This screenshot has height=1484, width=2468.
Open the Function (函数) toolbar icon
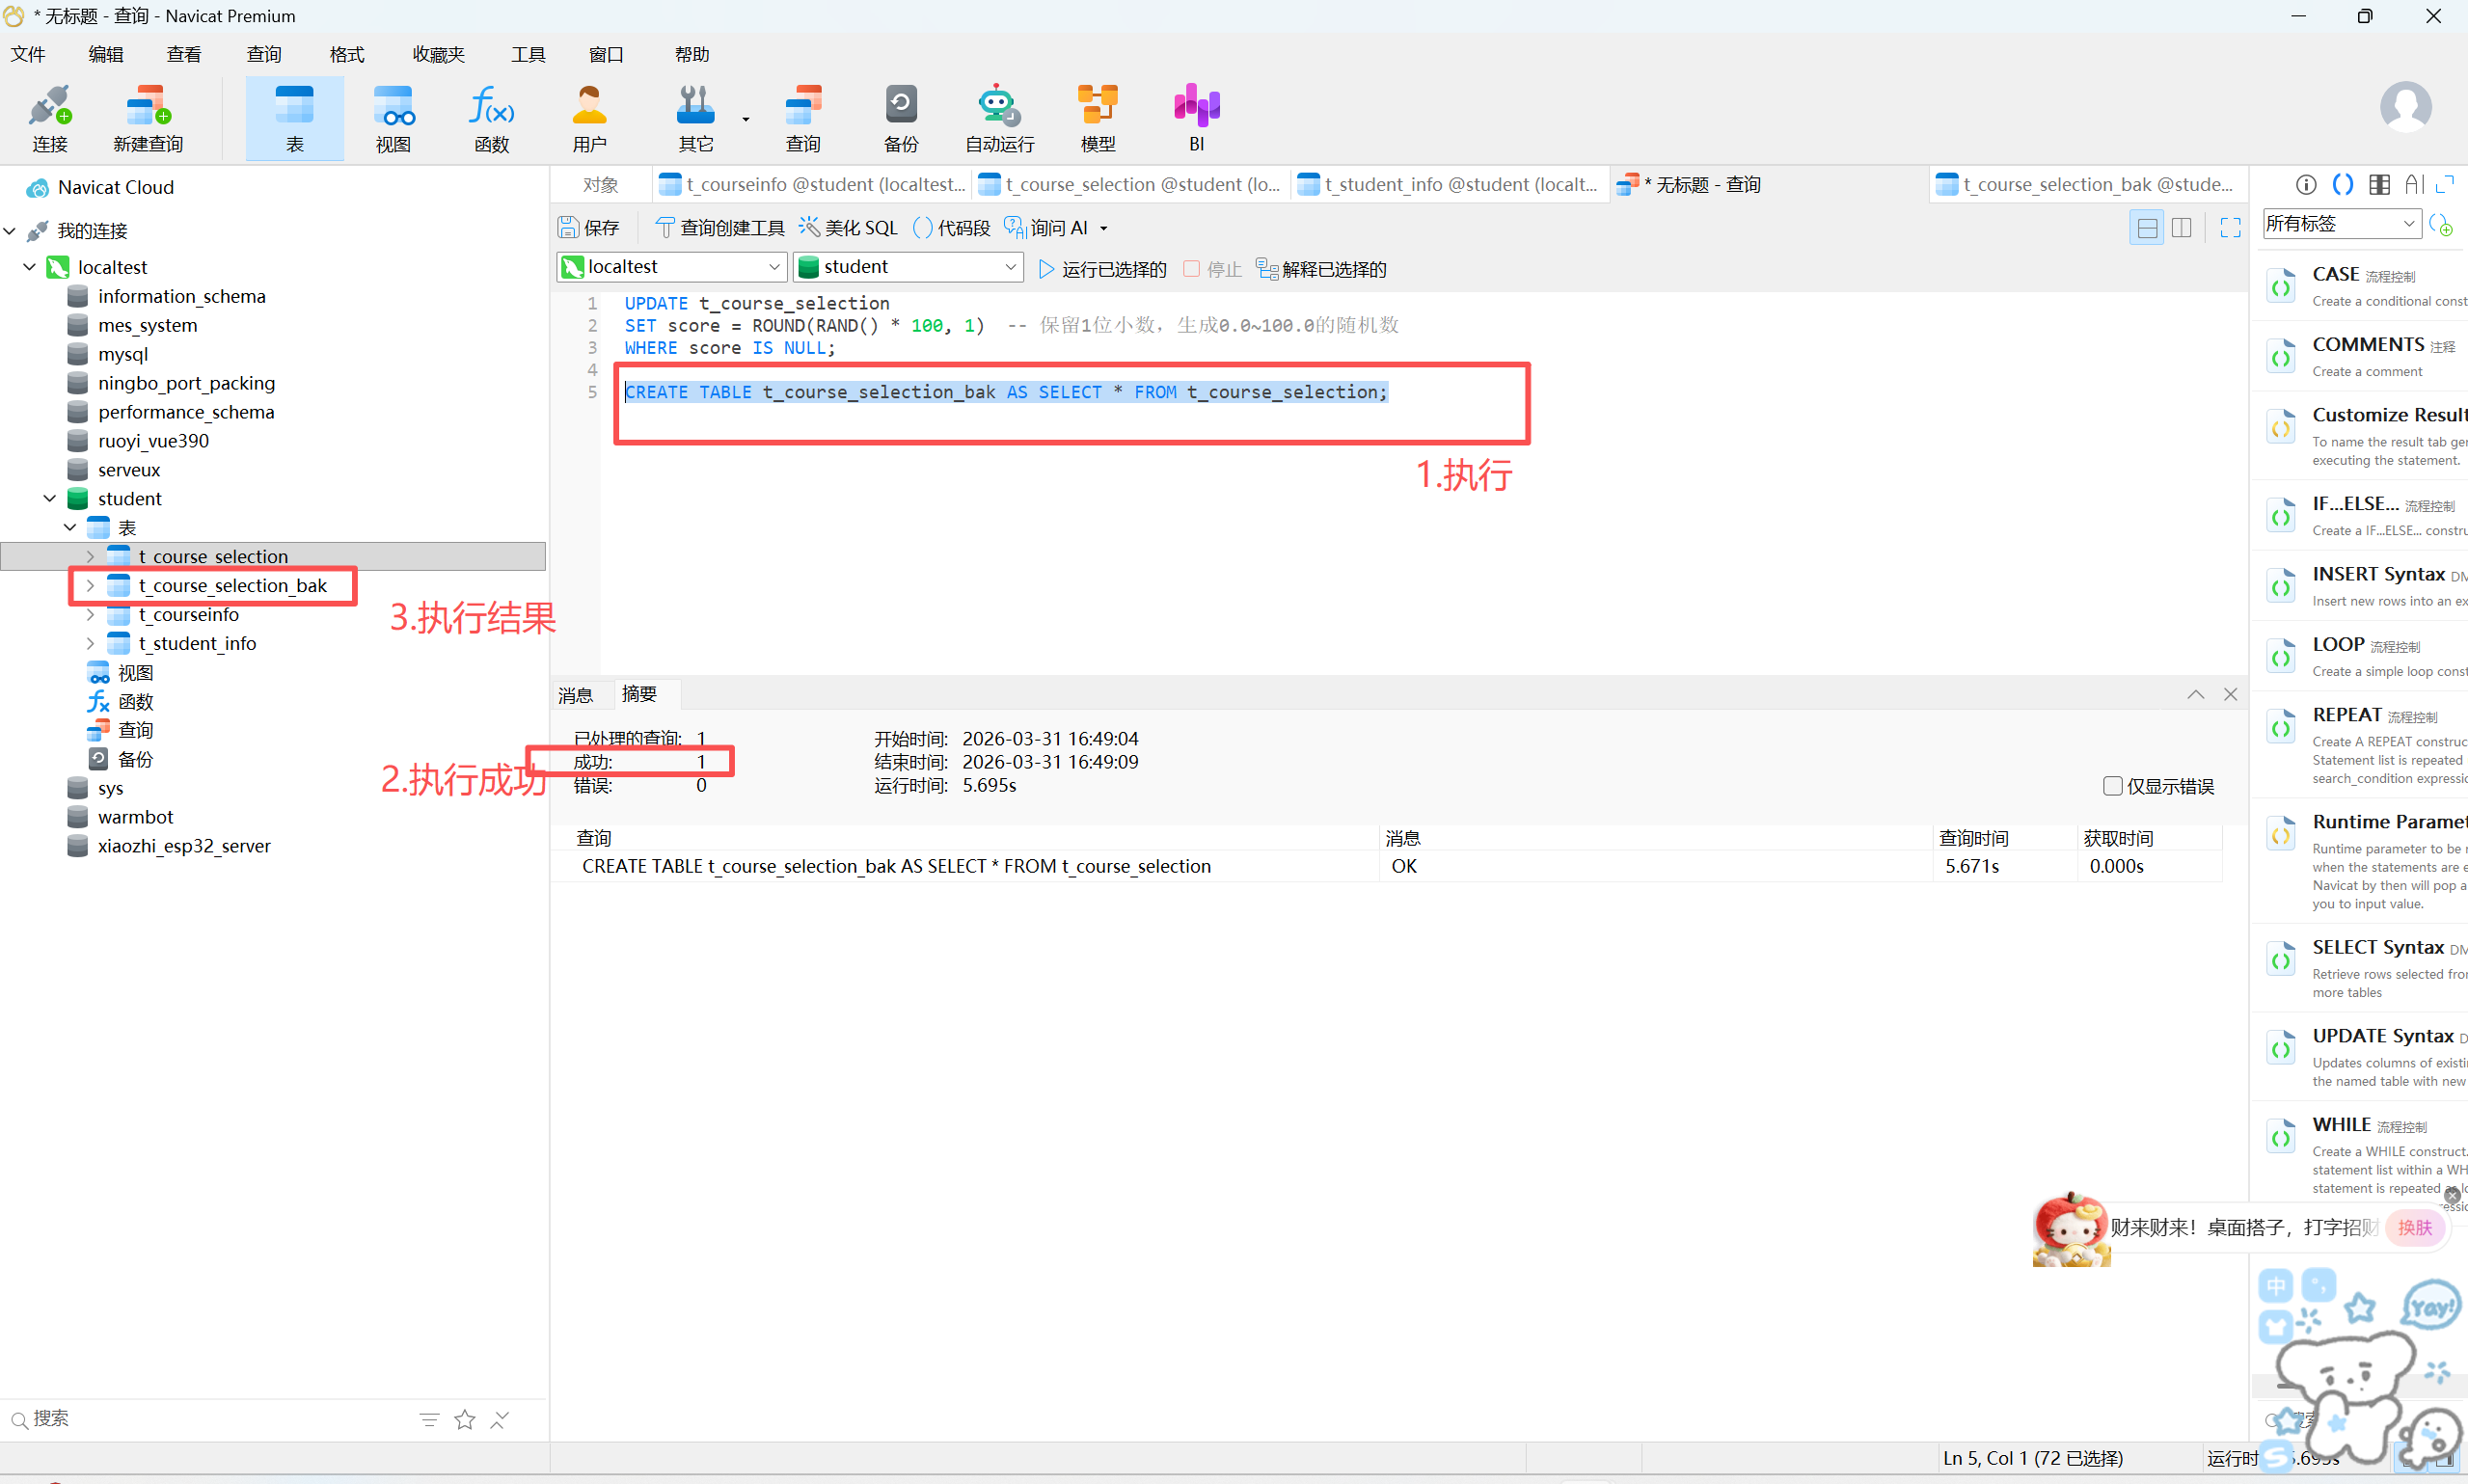pos(491,118)
